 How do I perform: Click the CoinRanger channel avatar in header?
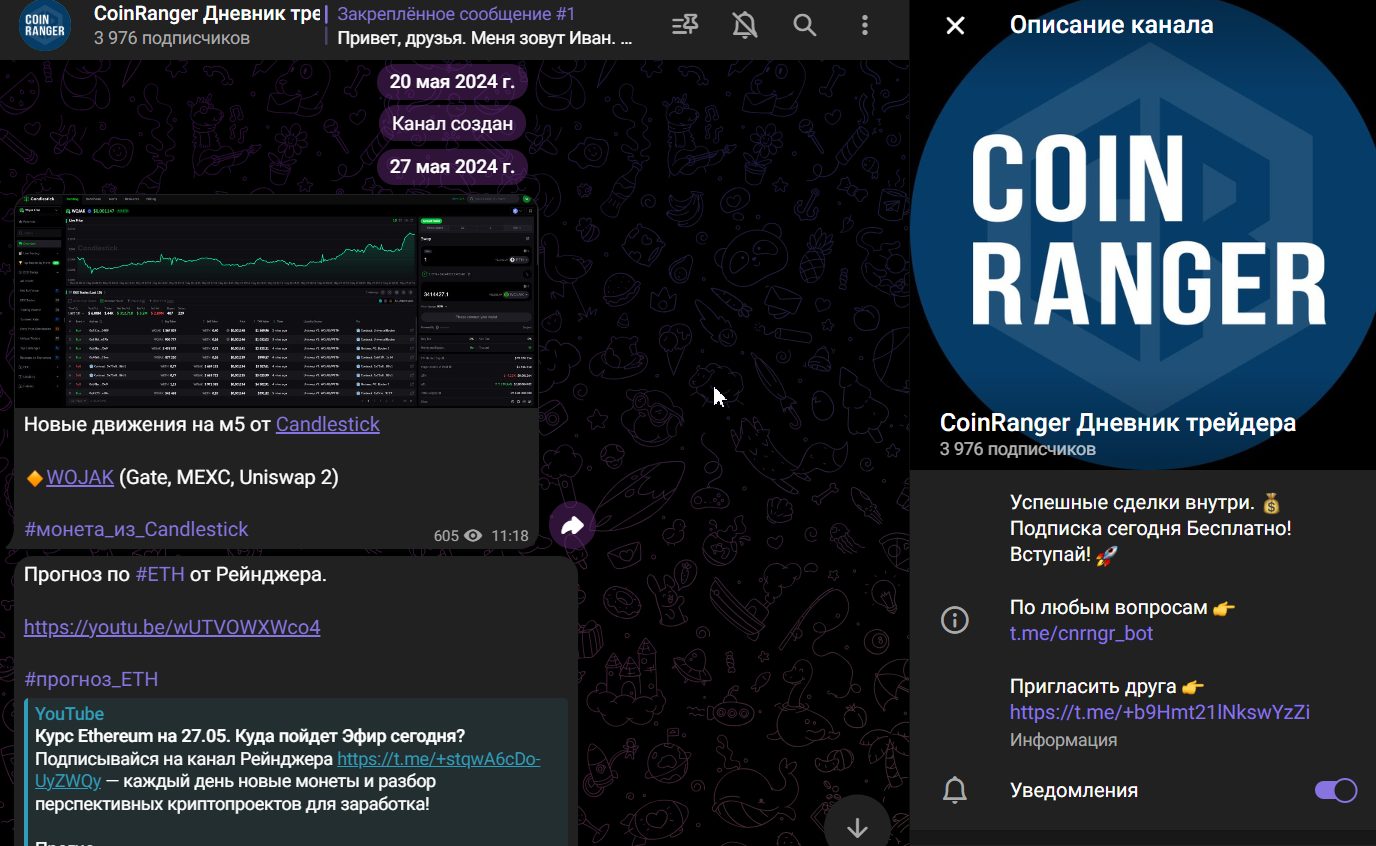(45, 26)
